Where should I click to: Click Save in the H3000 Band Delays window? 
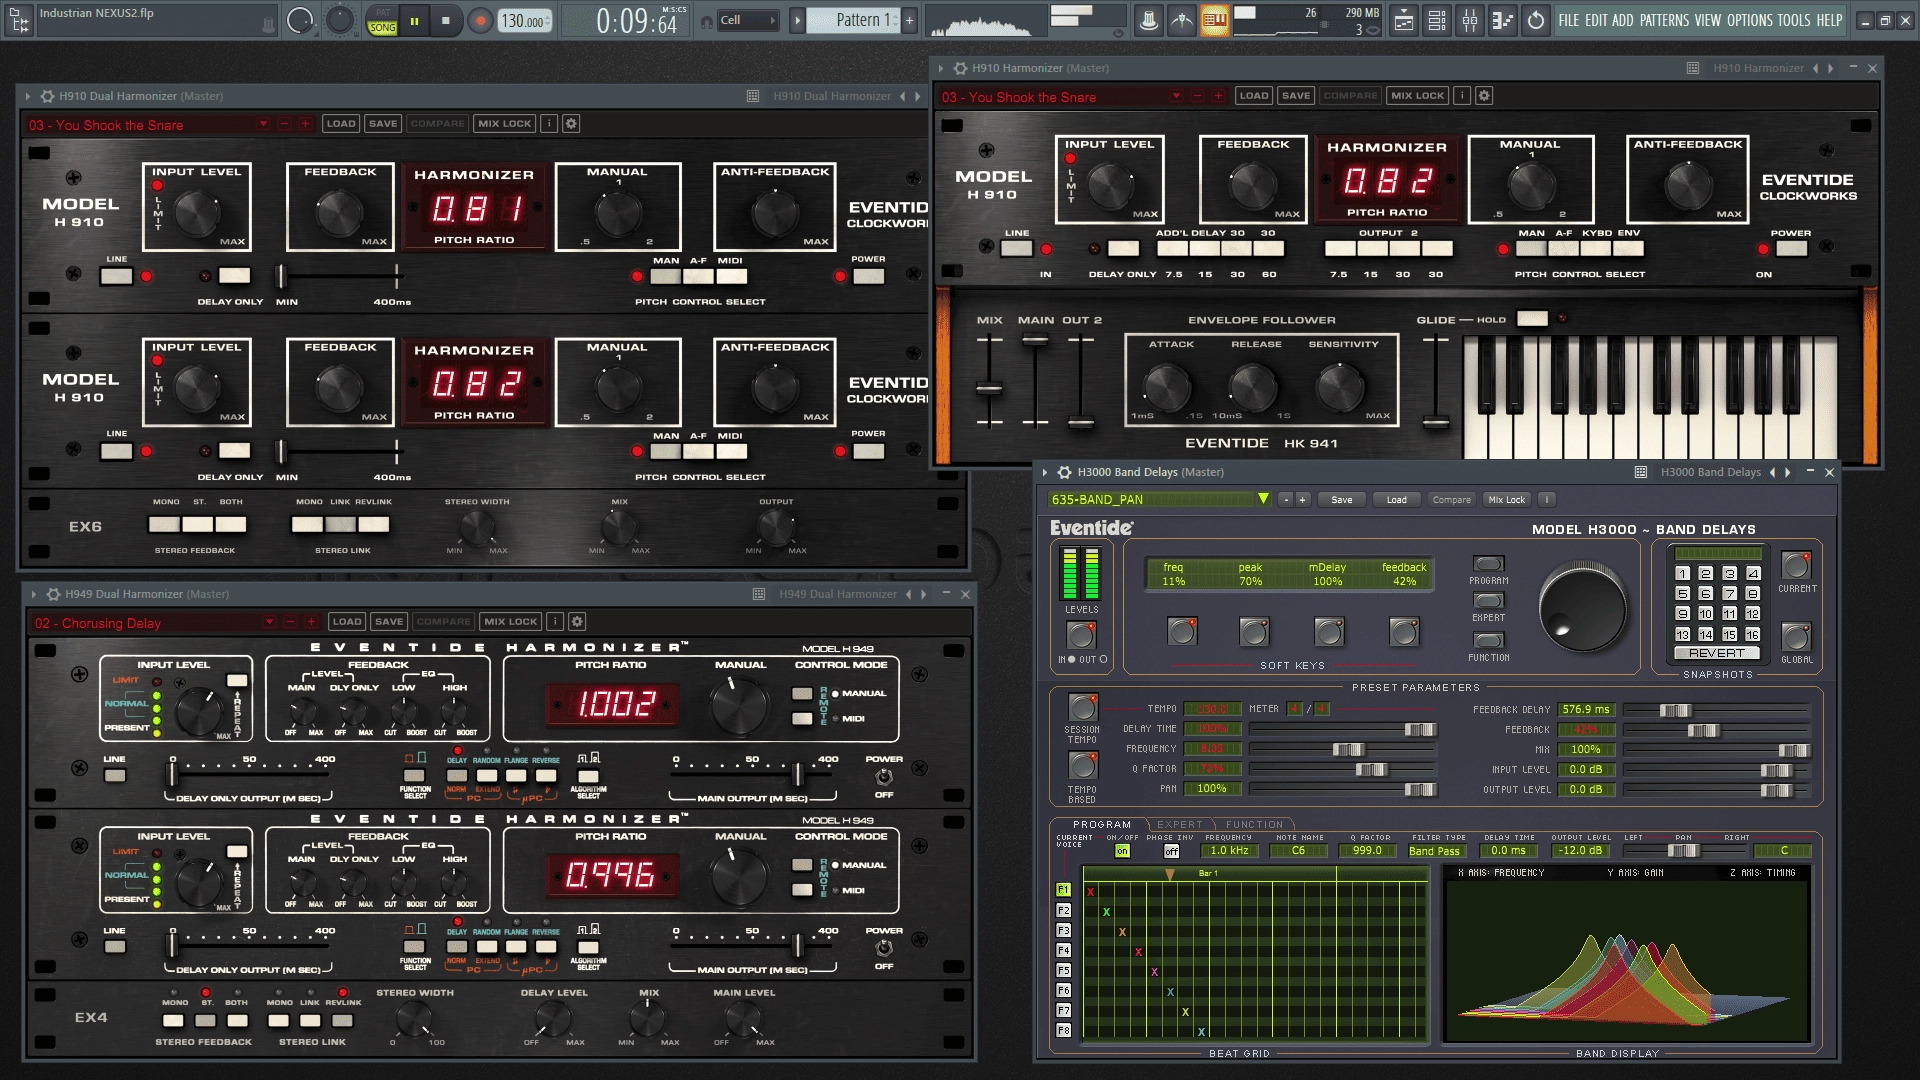(1342, 500)
